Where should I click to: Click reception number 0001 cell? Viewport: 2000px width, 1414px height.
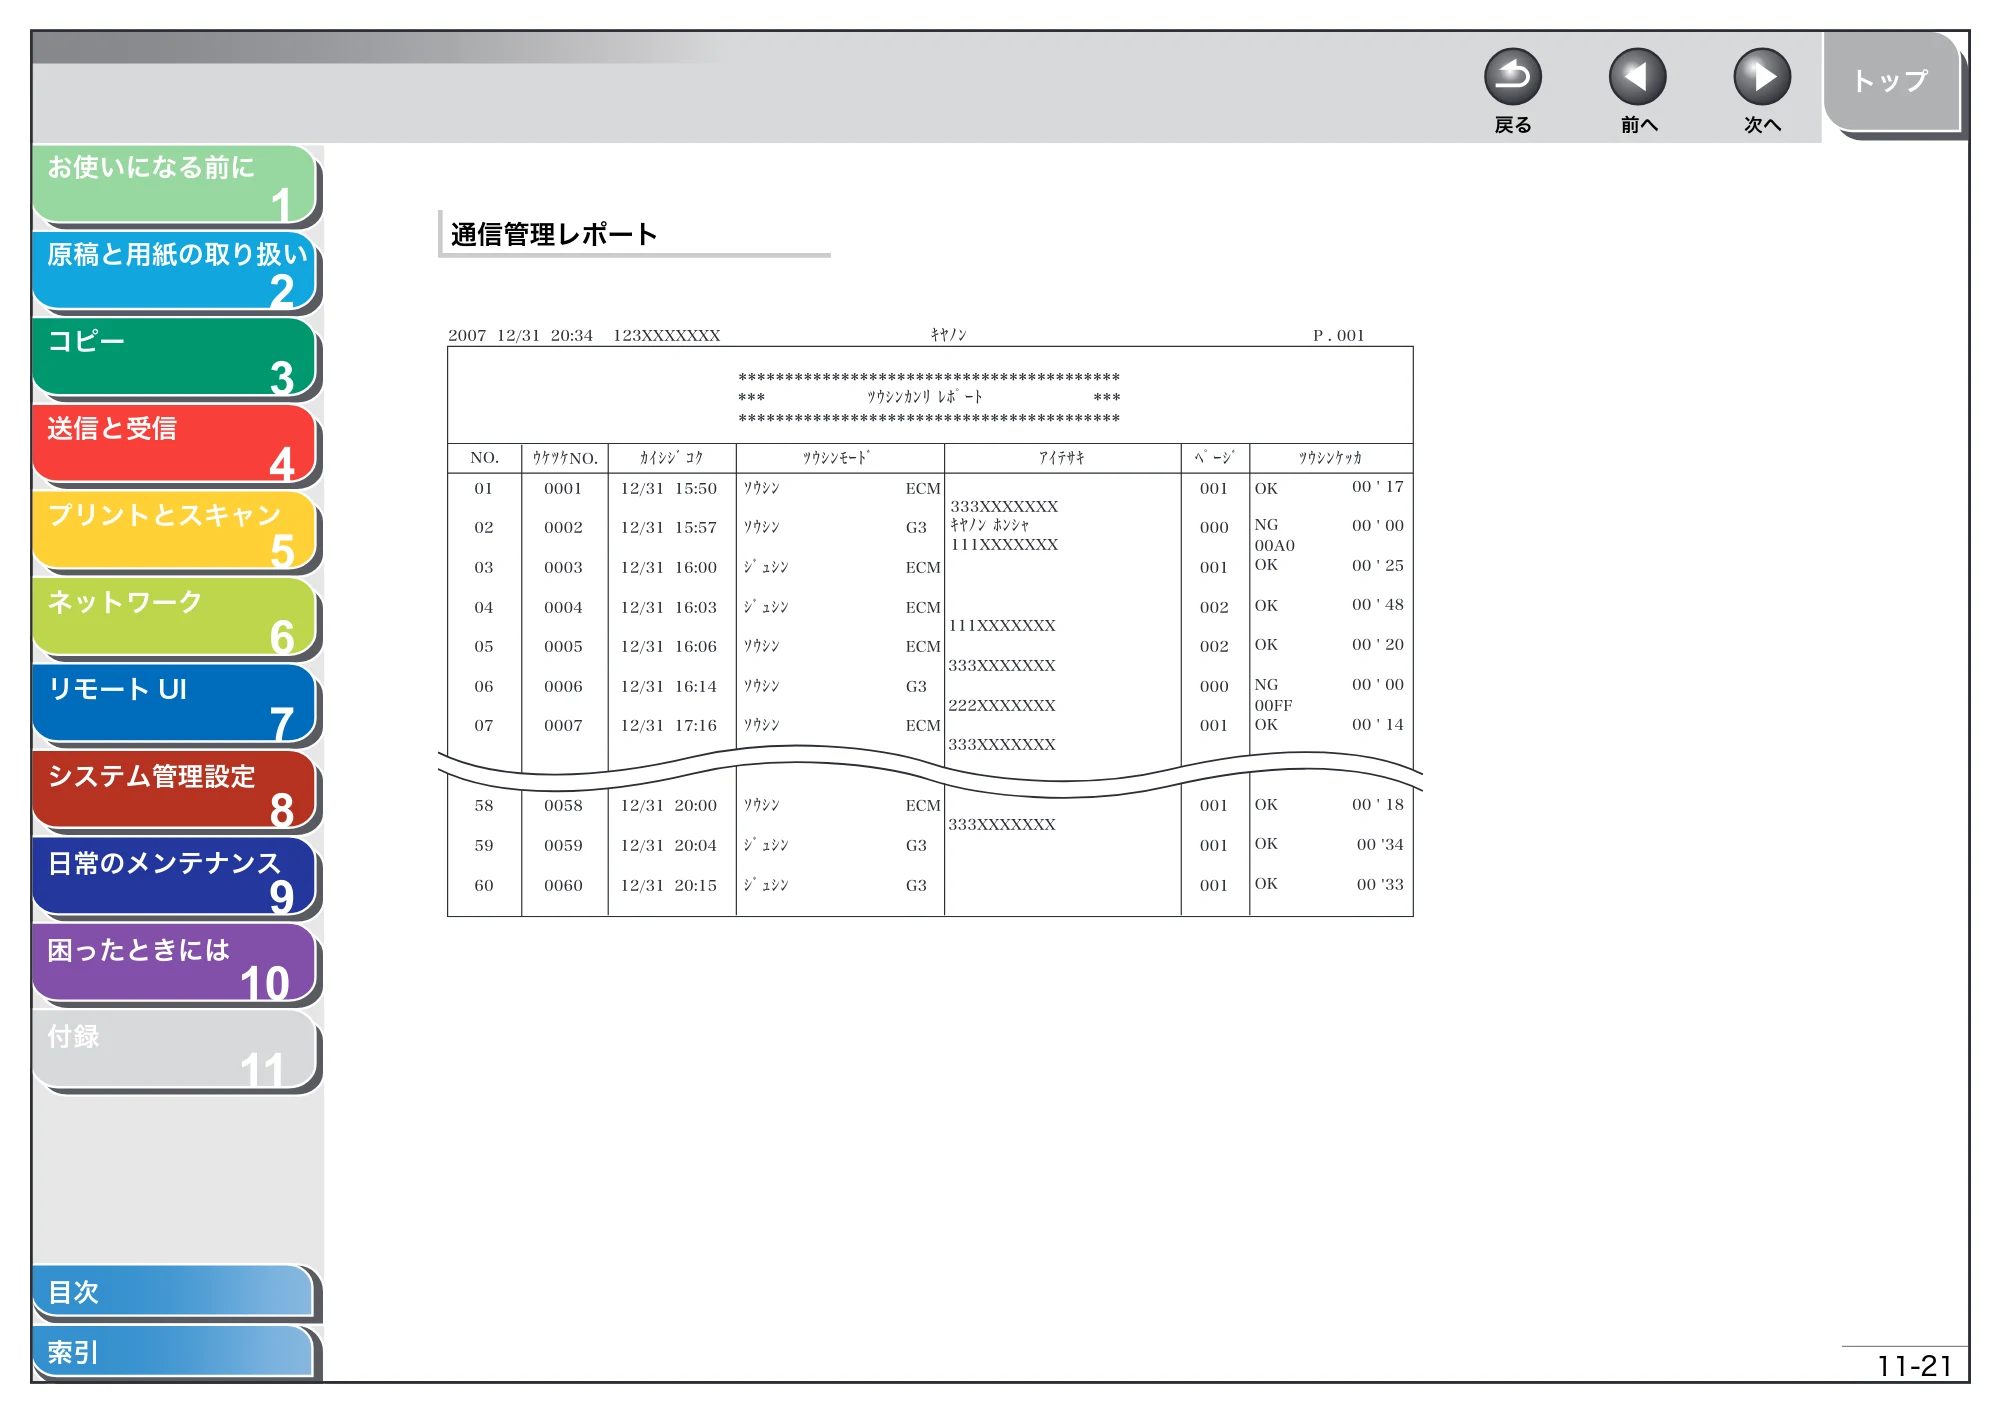[563, 489]
